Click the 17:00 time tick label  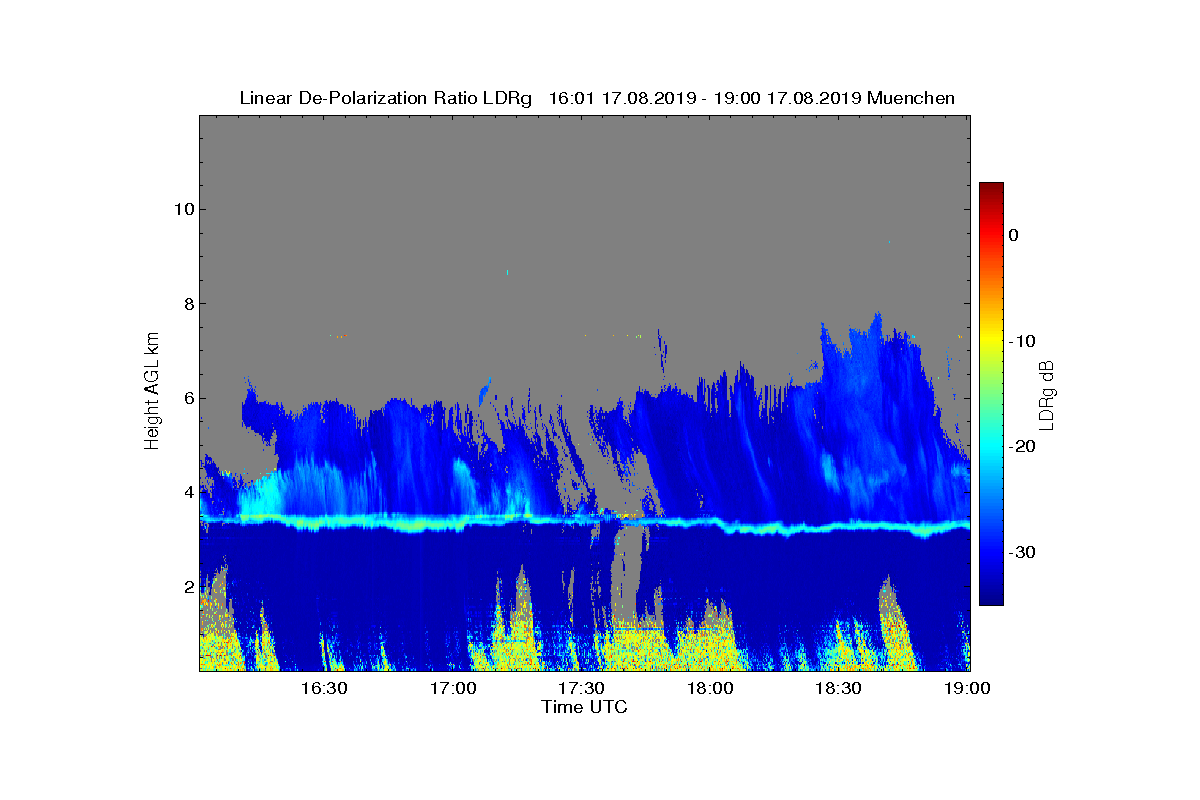(x=452, y=689)
